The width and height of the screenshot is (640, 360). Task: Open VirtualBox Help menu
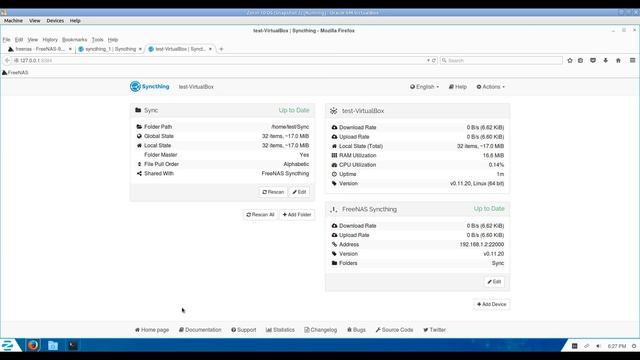(75, 20)
